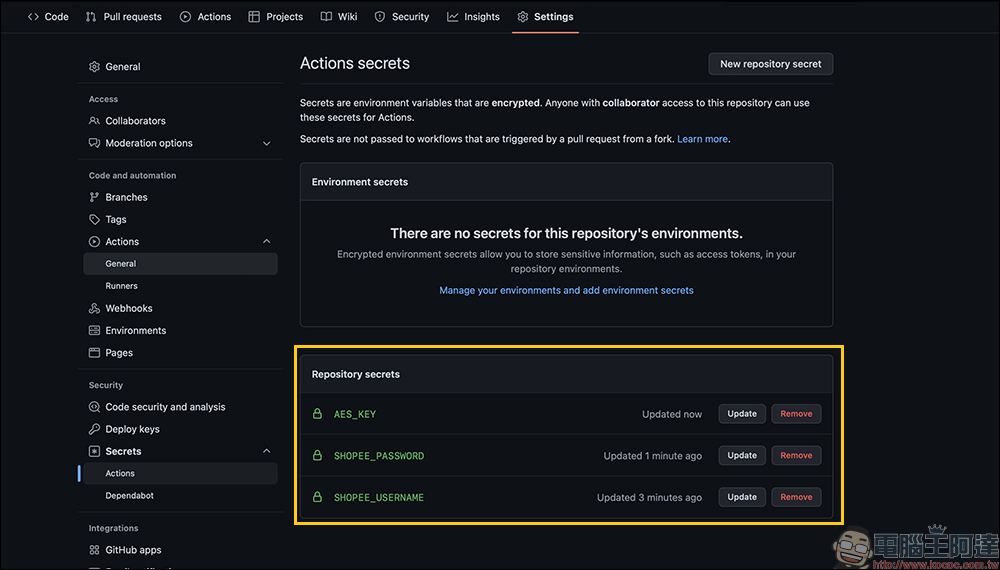Select Runners under Actions
This screenshot has height=570, width=1000.
[x=122, y=286]
